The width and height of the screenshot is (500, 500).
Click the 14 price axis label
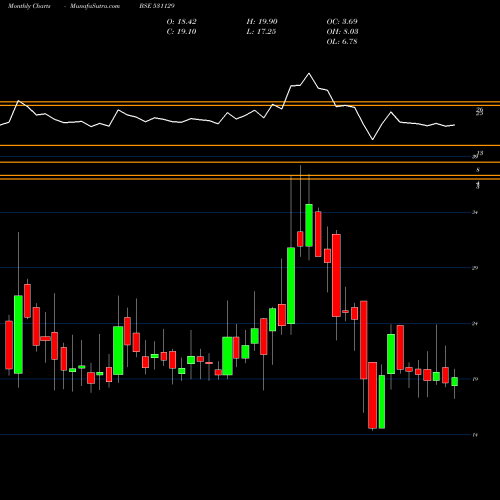(x=475, y=435)
